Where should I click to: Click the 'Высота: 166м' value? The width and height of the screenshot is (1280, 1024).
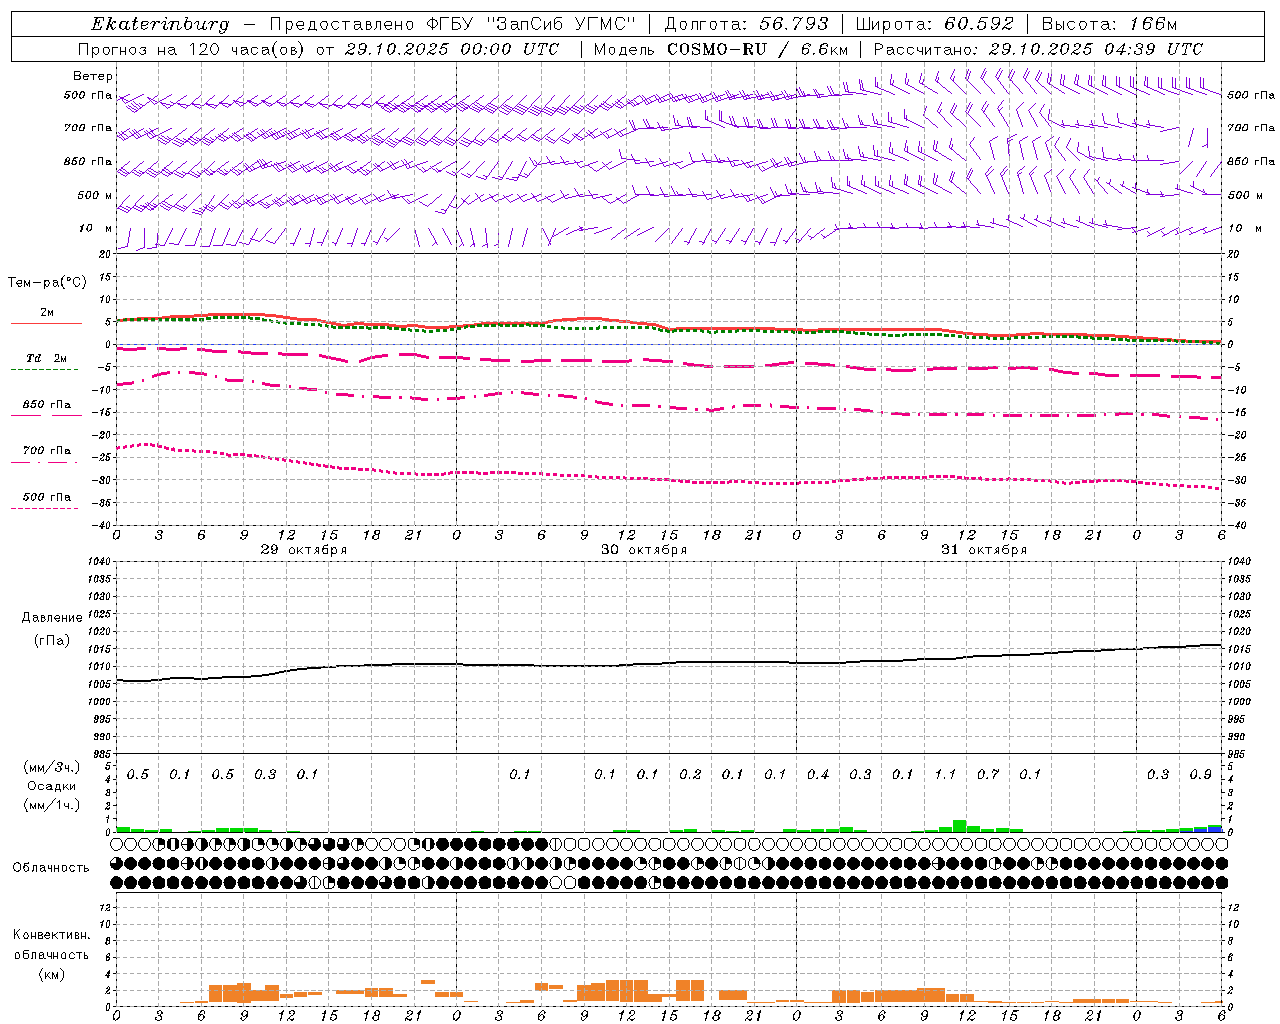[1109, 24]
